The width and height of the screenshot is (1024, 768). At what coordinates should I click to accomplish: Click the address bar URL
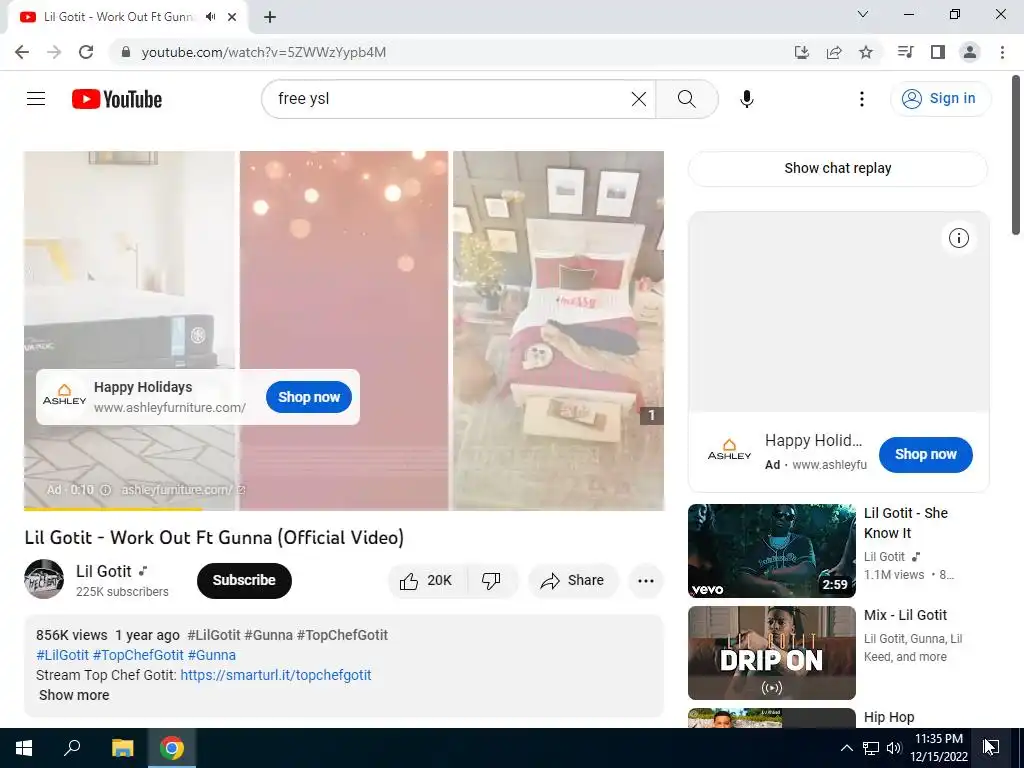click(x=264, y=52)
